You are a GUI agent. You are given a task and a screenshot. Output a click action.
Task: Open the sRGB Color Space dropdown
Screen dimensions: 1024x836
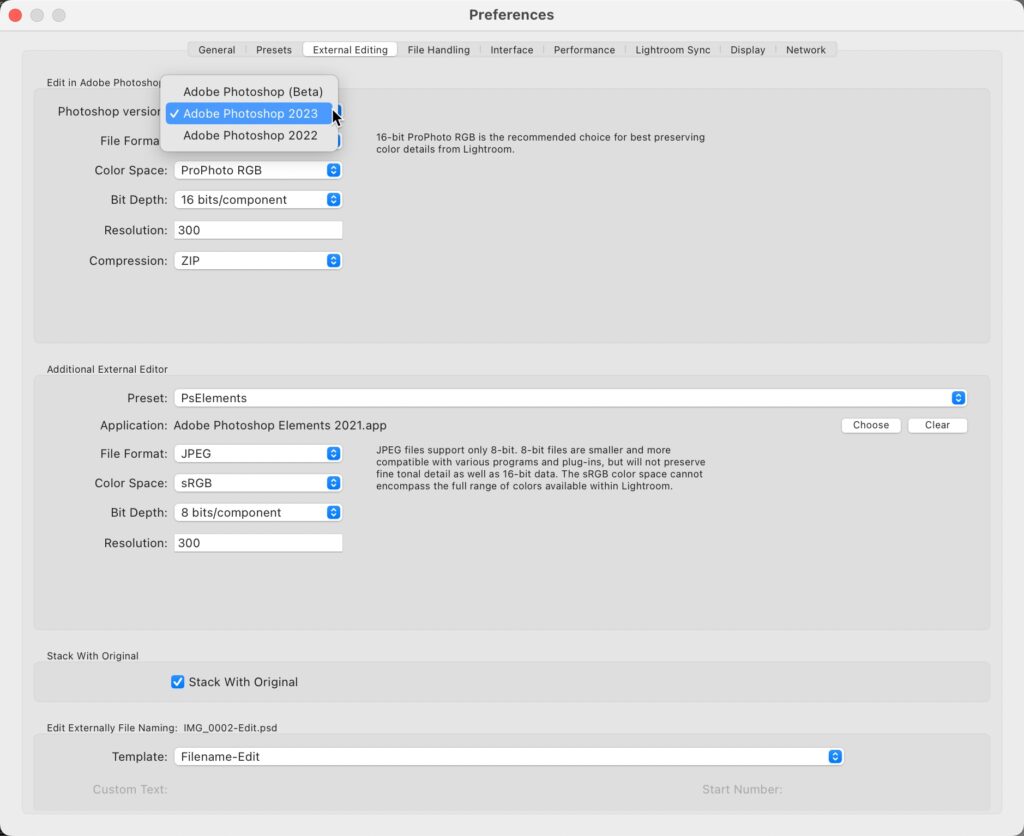pos(258,484)
